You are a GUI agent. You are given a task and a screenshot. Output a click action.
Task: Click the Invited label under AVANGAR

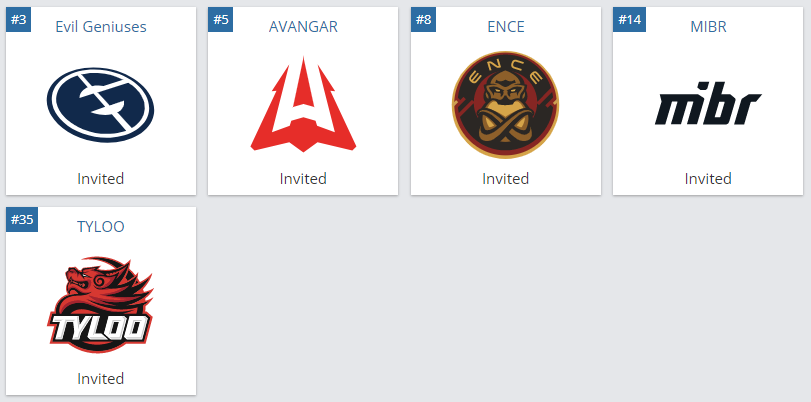303,178
